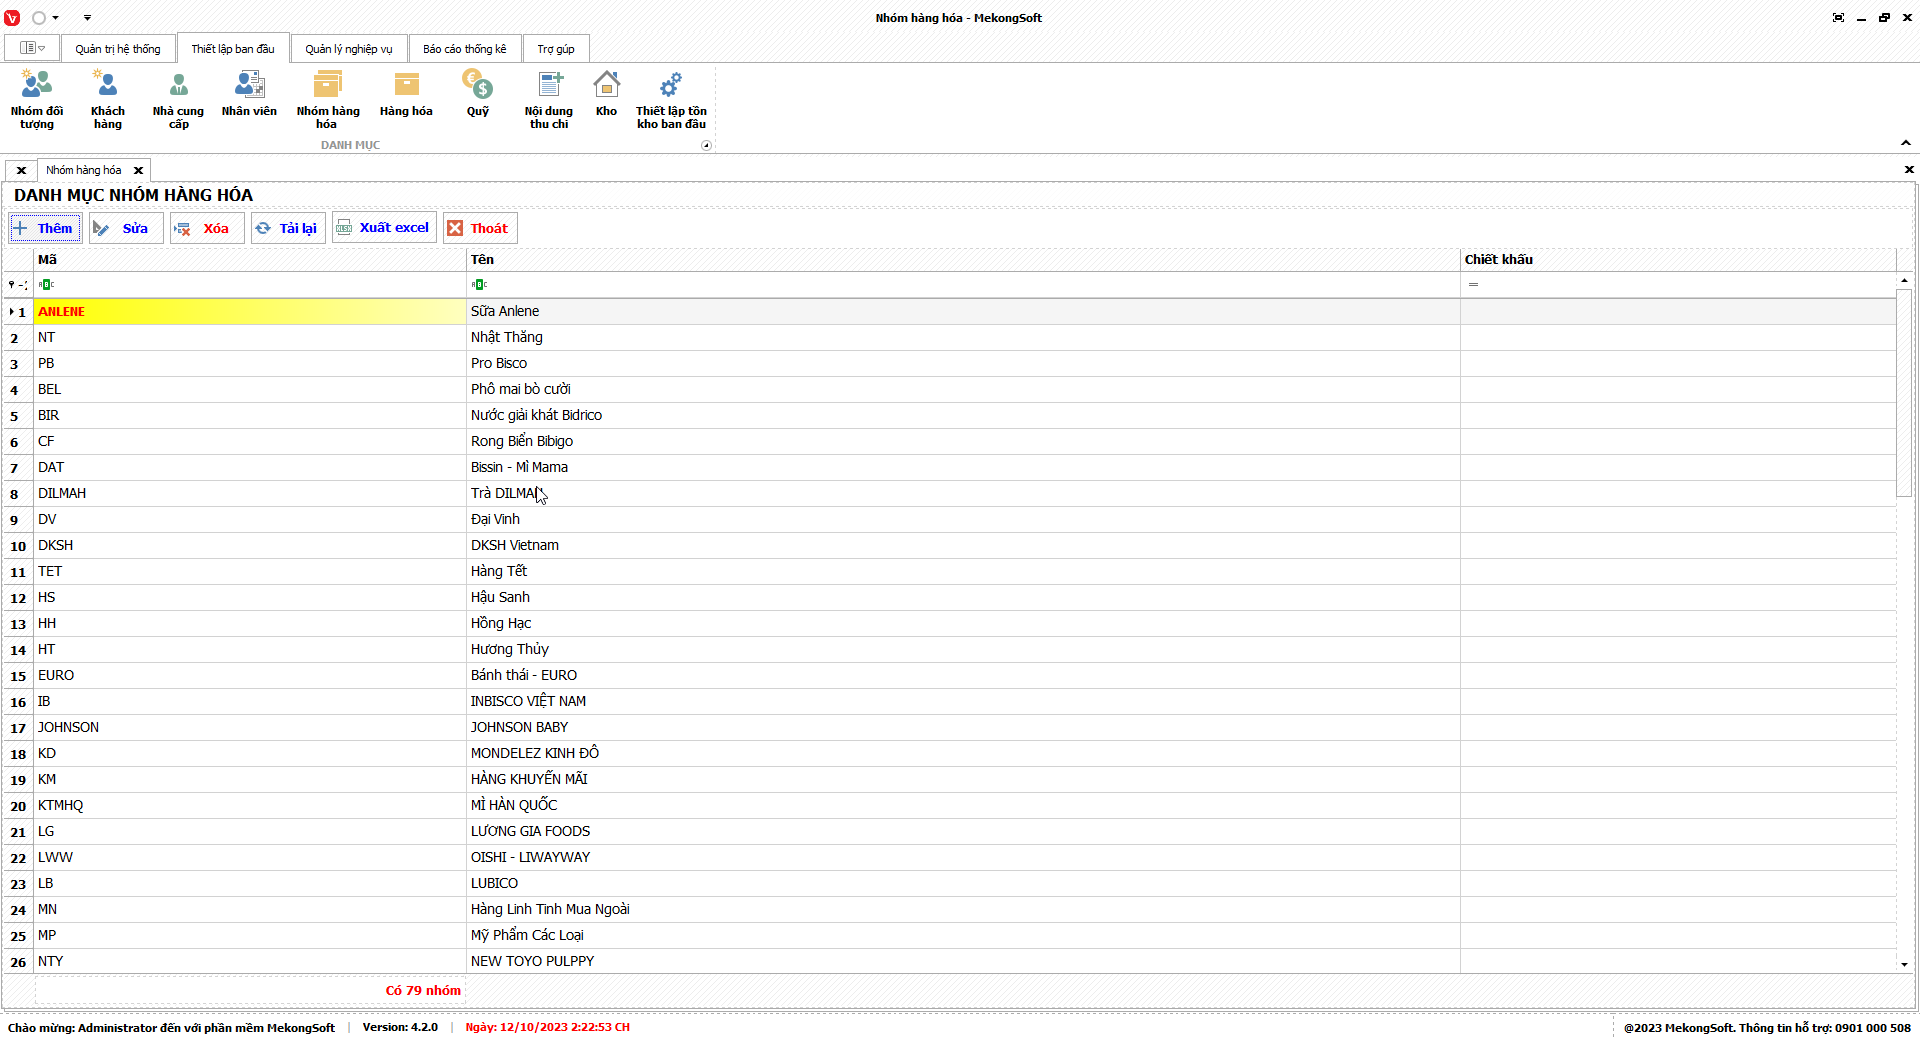The image size is (1920, 1038).
Task: Open the Tên filter condition icon
Action: [x=479, y=285]
